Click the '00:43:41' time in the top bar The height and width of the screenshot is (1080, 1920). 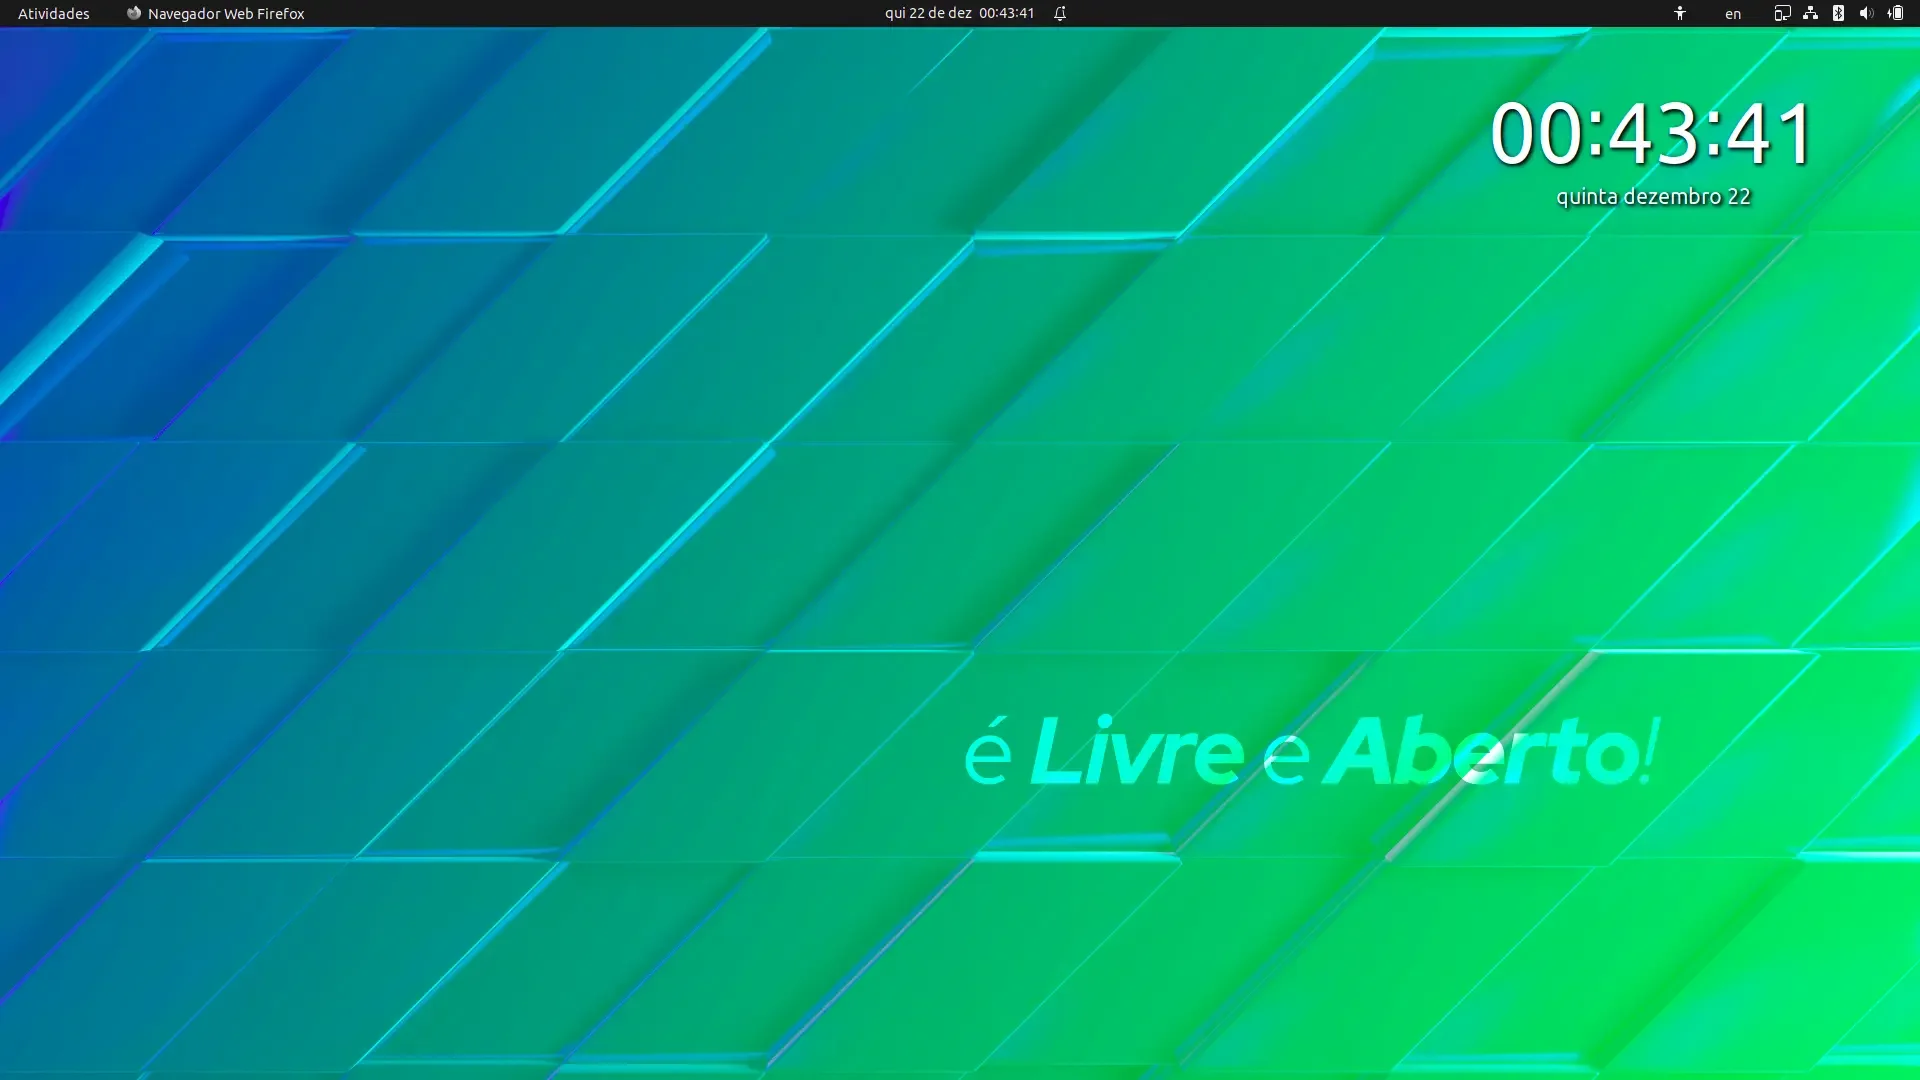pyautogui.click(x=1007, y=13)
